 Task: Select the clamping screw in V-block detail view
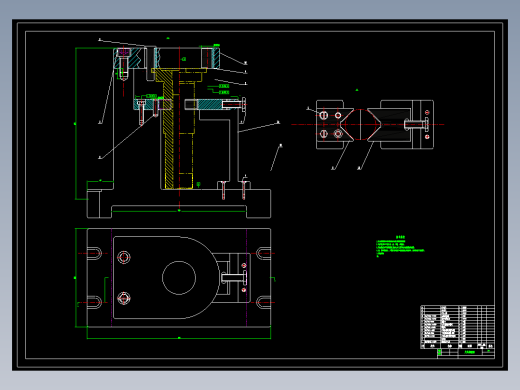coord(416,124)
